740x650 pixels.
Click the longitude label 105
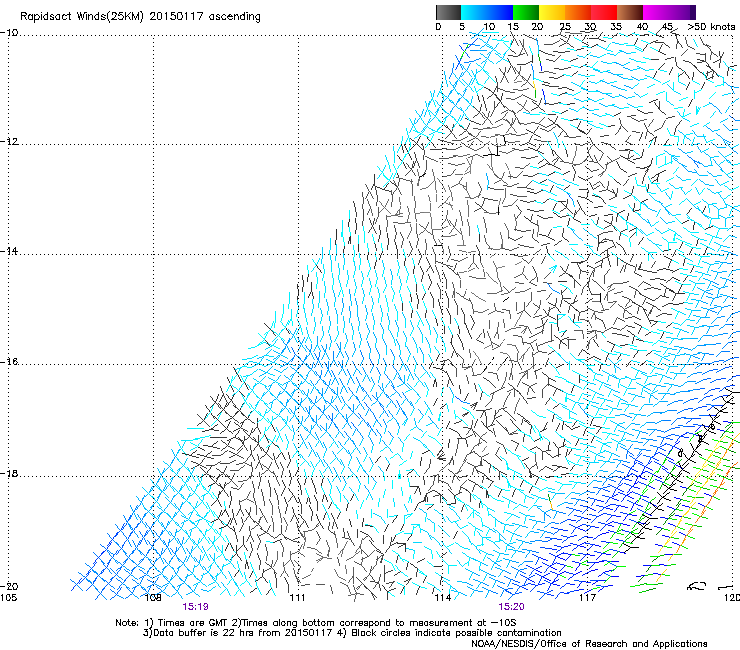(x=8, y=598)
